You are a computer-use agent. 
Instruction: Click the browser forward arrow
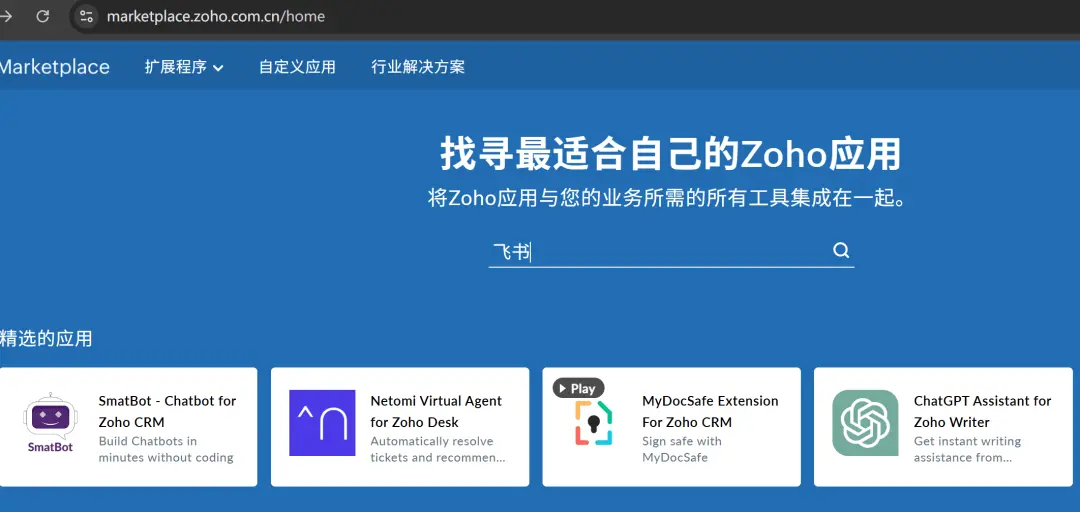6,16
